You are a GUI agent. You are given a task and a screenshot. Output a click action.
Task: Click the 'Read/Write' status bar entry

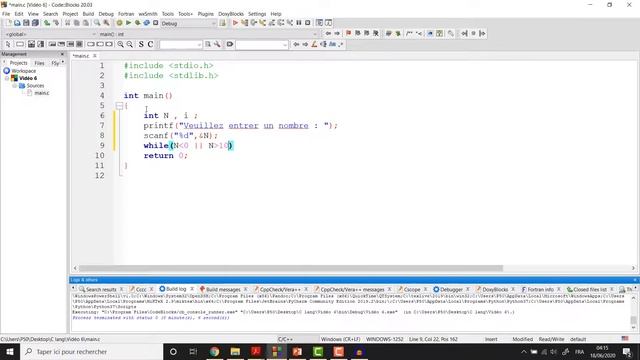click(551, 339)
